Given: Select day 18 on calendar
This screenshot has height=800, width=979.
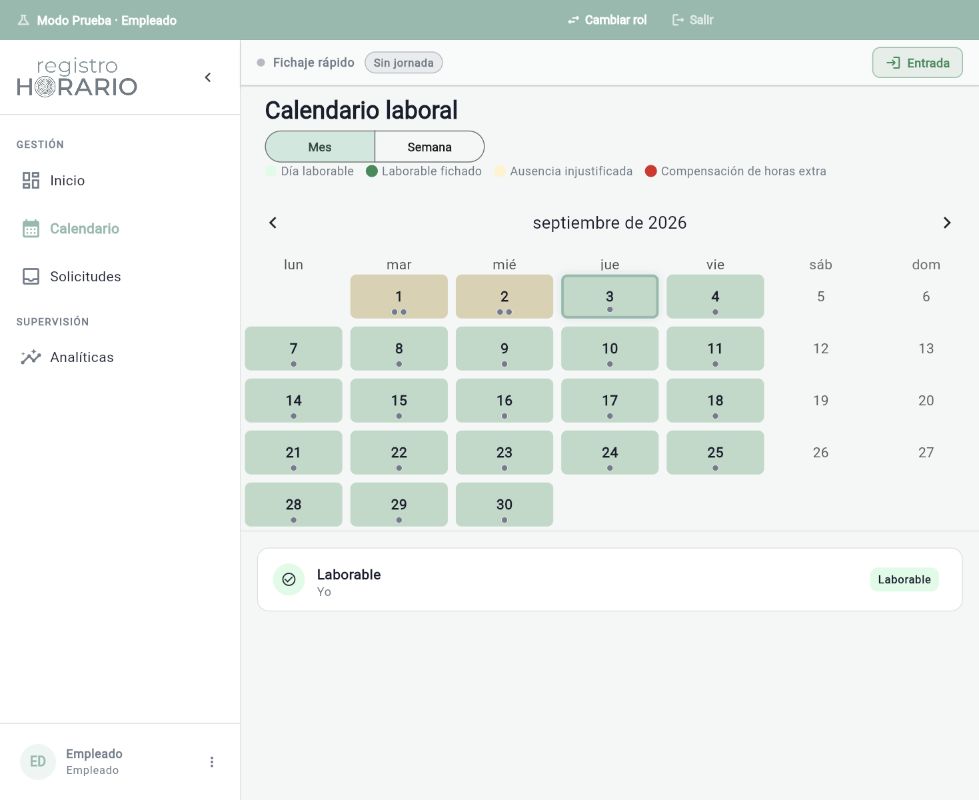Looking at the screenshot, I should coord(716,400).
